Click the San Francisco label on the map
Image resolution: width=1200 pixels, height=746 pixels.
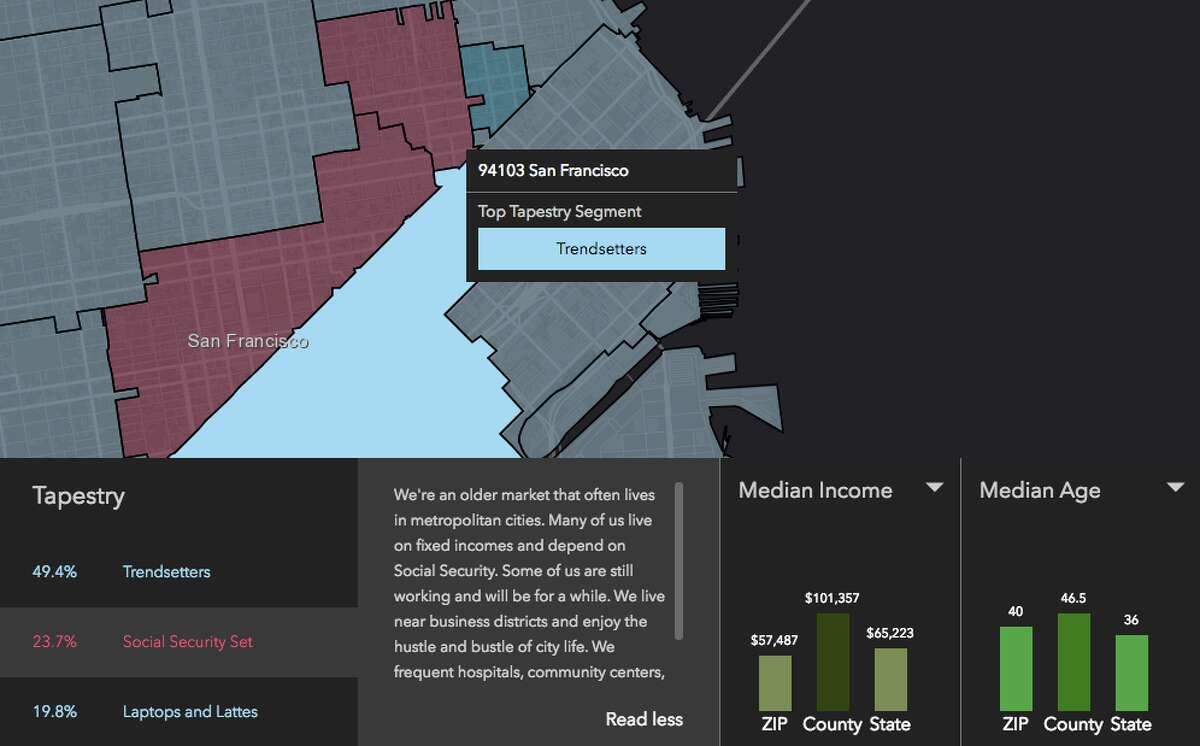[x=247, y=341]
